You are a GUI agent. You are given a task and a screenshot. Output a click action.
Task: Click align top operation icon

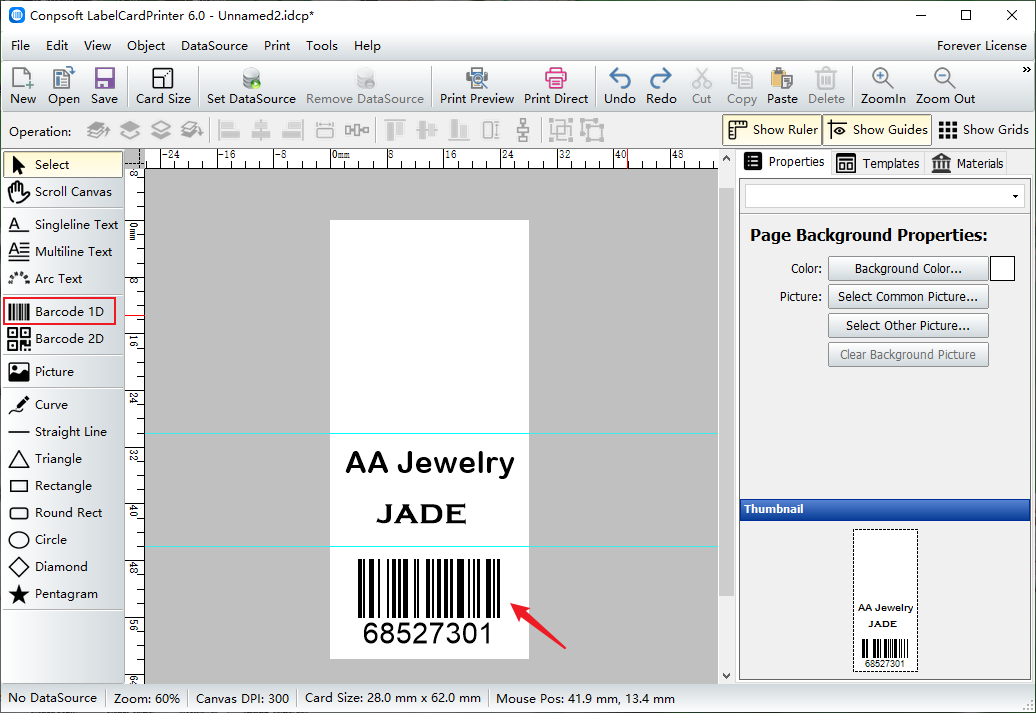(394, 130)
